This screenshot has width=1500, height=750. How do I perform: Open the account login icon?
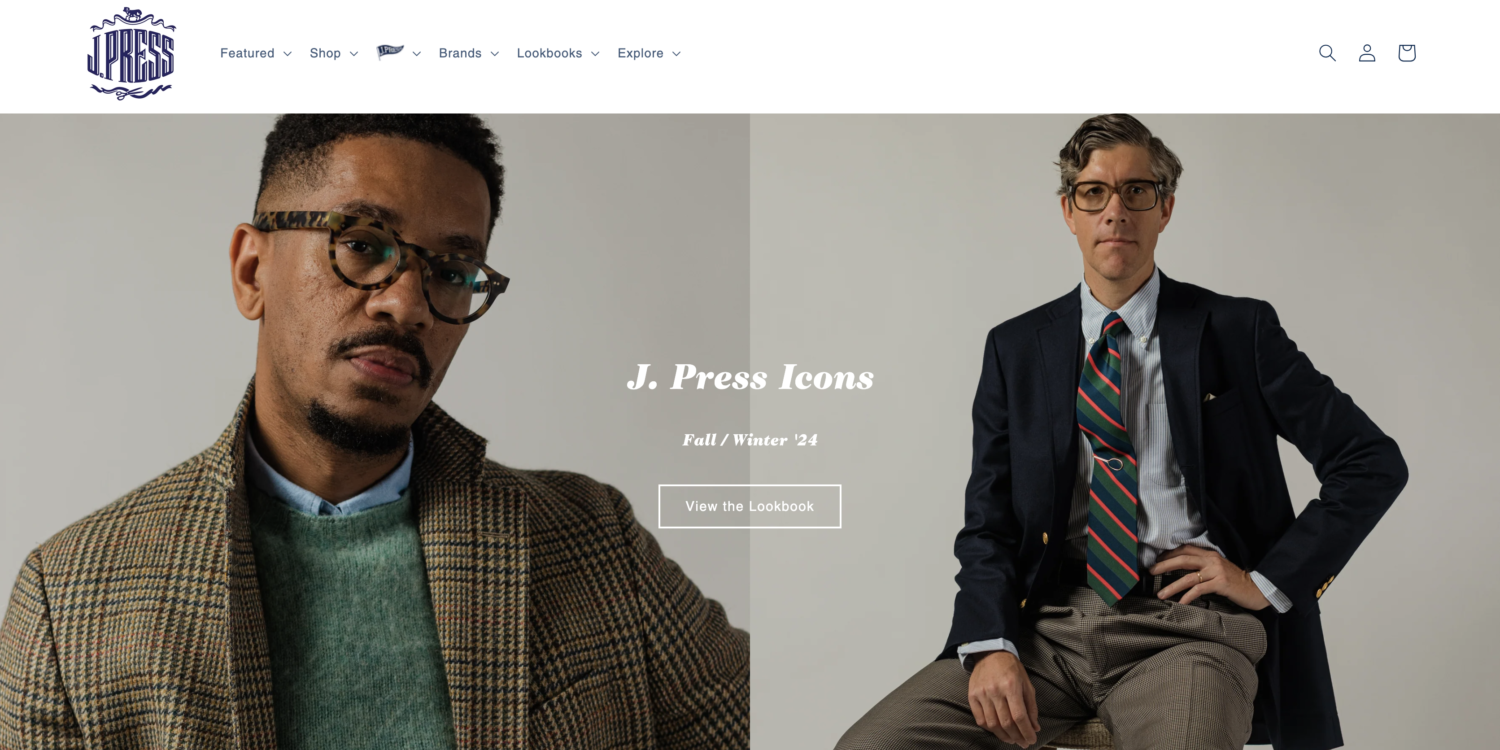click(x=1367, y=53)
